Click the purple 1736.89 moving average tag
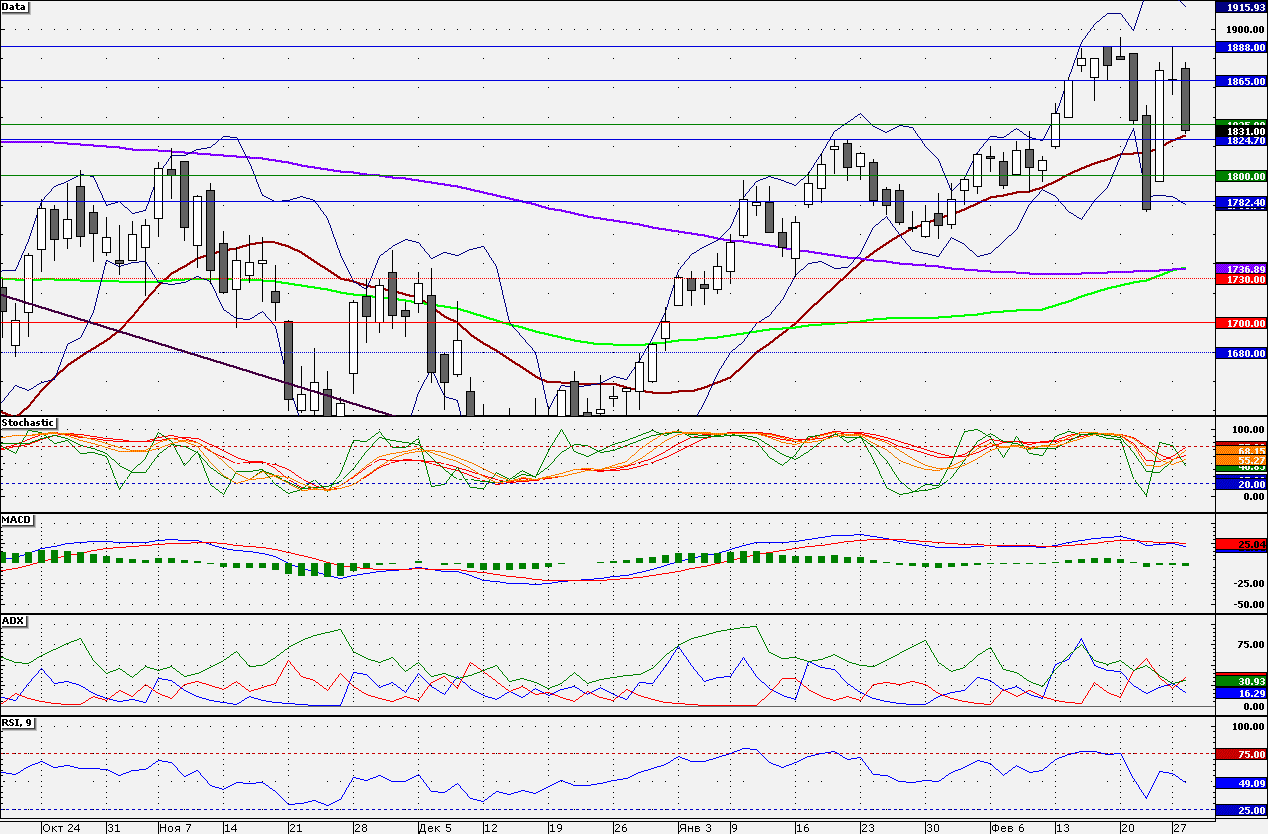 [x=1240, y=270]
